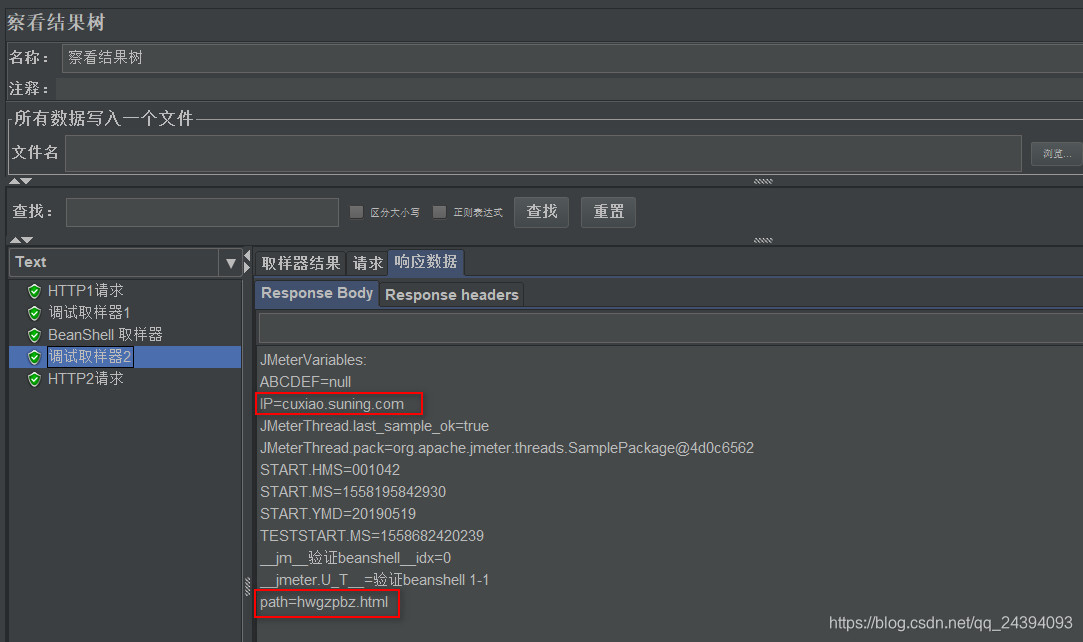
Task: Click the green shield icon beside 调试取样器1
Action: pyautogui.click(x=34, y=313)
